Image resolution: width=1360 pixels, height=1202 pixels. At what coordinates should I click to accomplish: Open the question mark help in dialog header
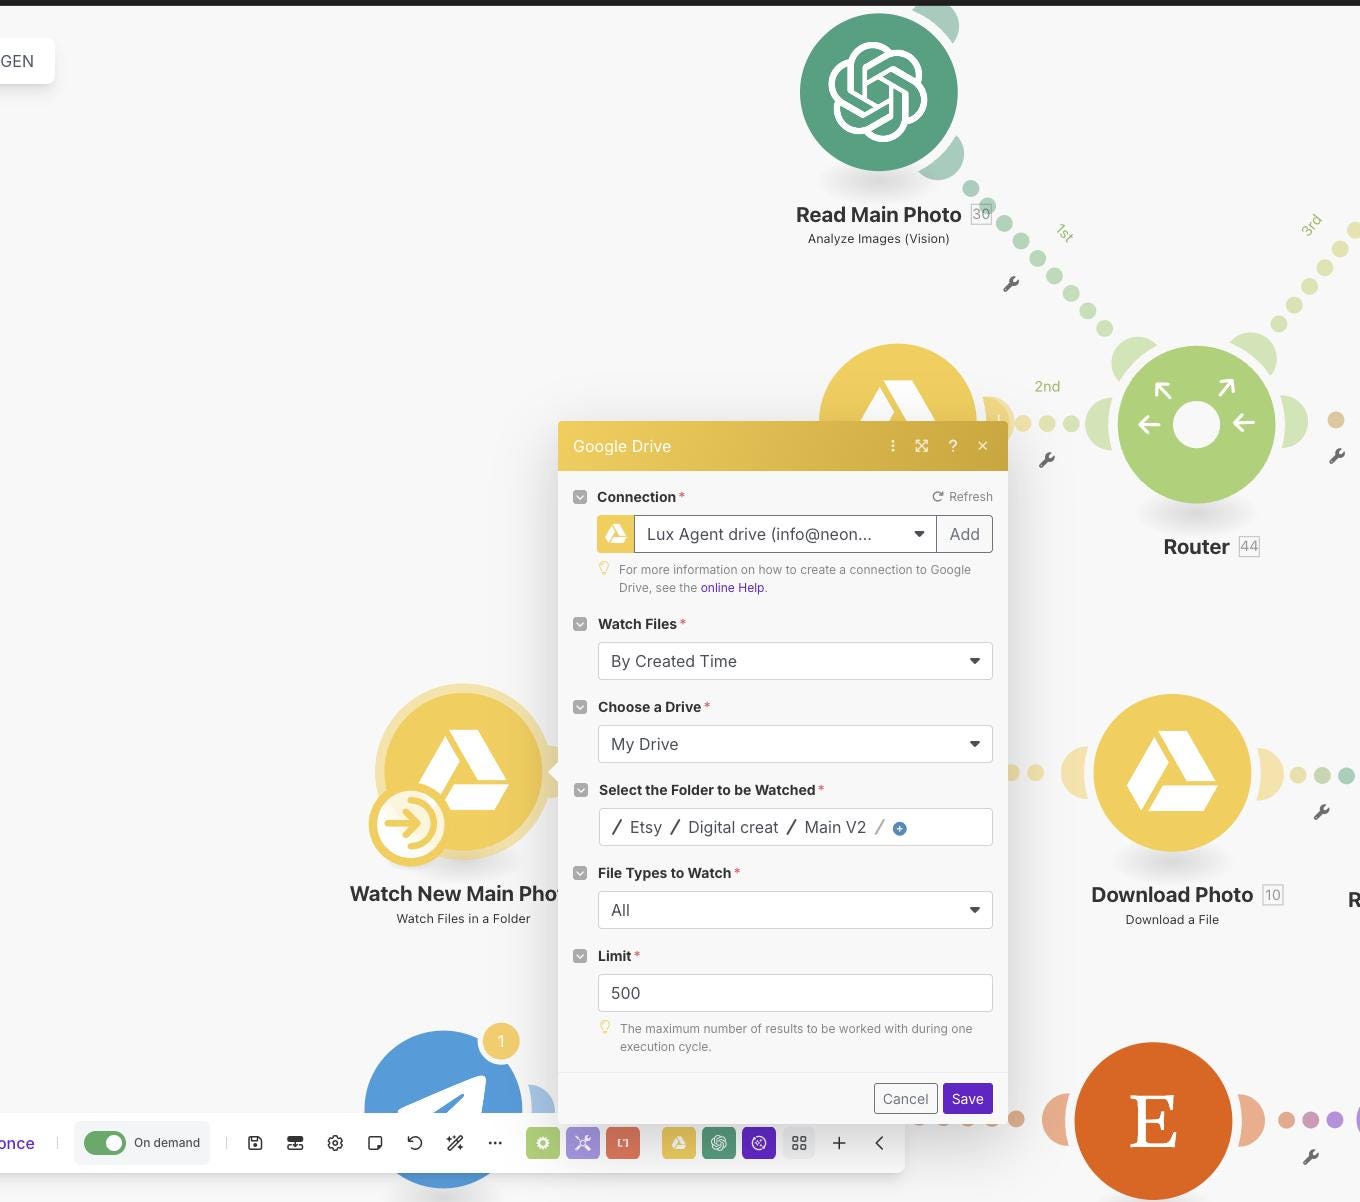tap(953, 446)
